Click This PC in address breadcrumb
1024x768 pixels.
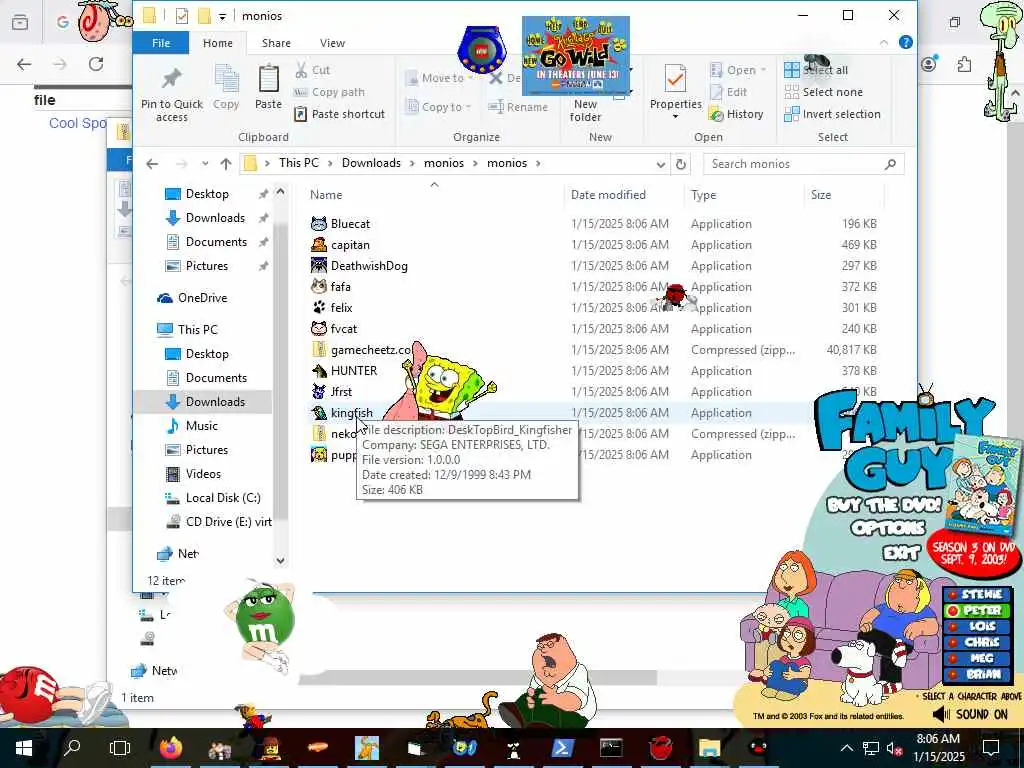[299, 163]
